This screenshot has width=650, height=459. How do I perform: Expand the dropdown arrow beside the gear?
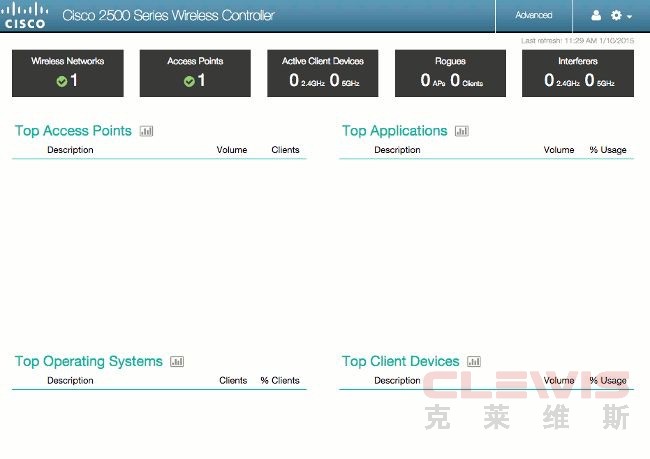click(x=630, y=17)
